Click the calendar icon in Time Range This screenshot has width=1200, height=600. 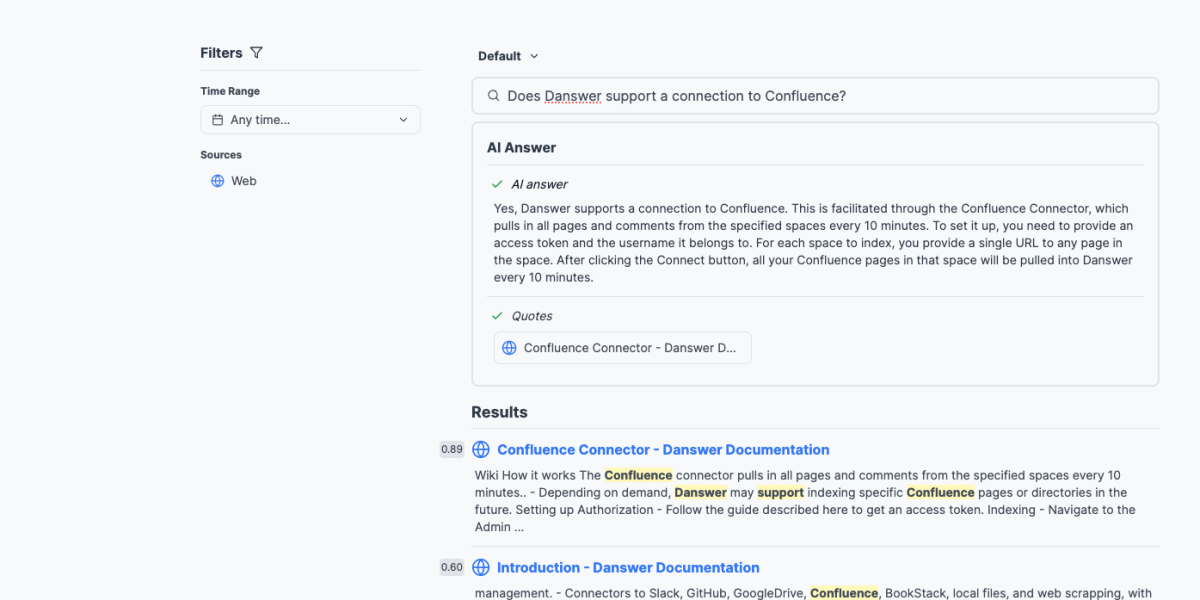[217, 120]
